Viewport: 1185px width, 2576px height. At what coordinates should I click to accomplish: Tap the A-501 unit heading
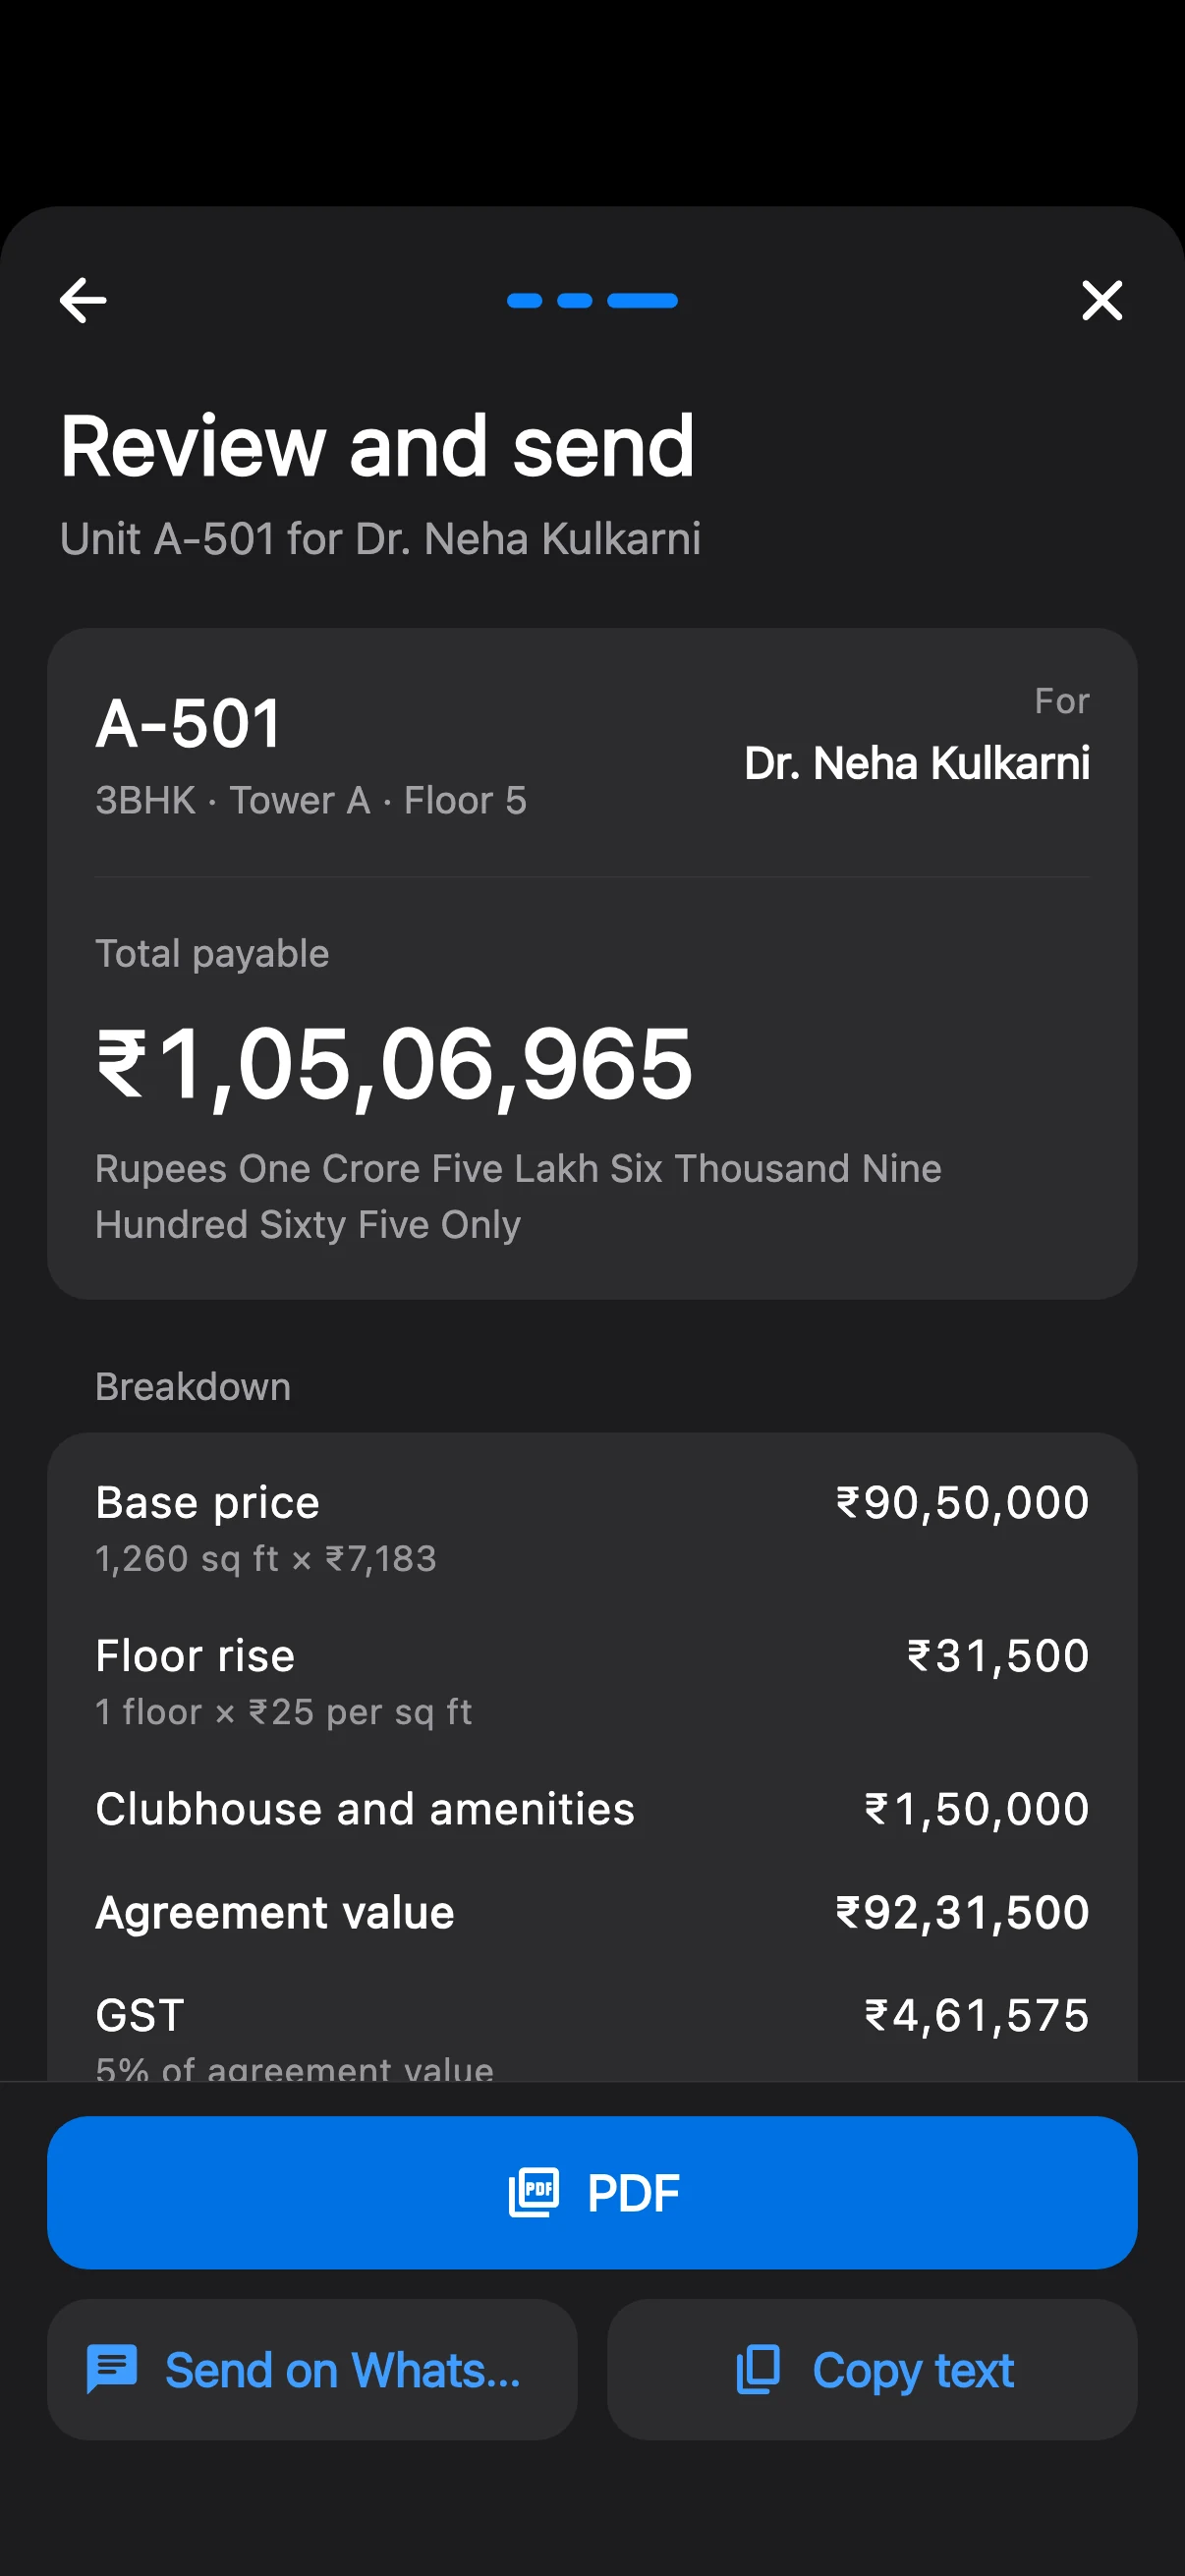pyautogui.click(x=189, y=723)
